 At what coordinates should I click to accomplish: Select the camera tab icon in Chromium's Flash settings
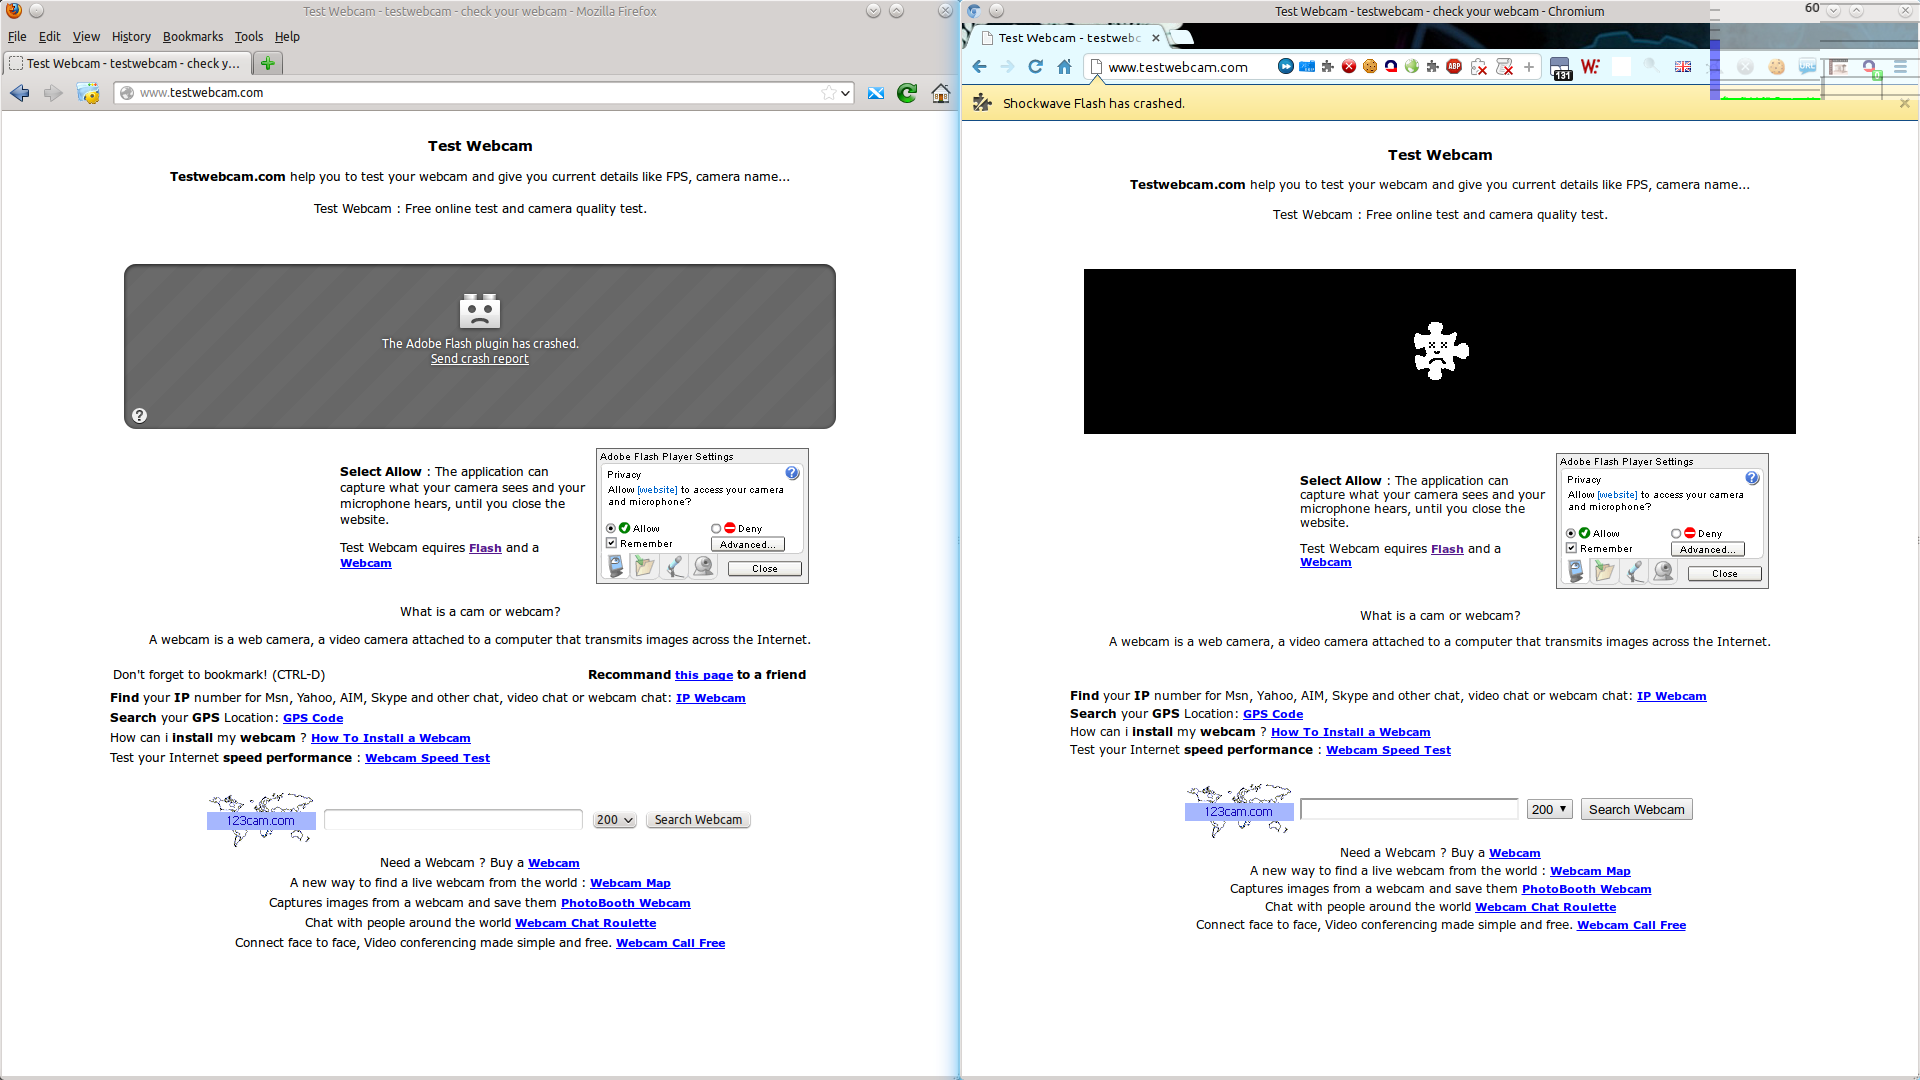[x=1663, y=571]
